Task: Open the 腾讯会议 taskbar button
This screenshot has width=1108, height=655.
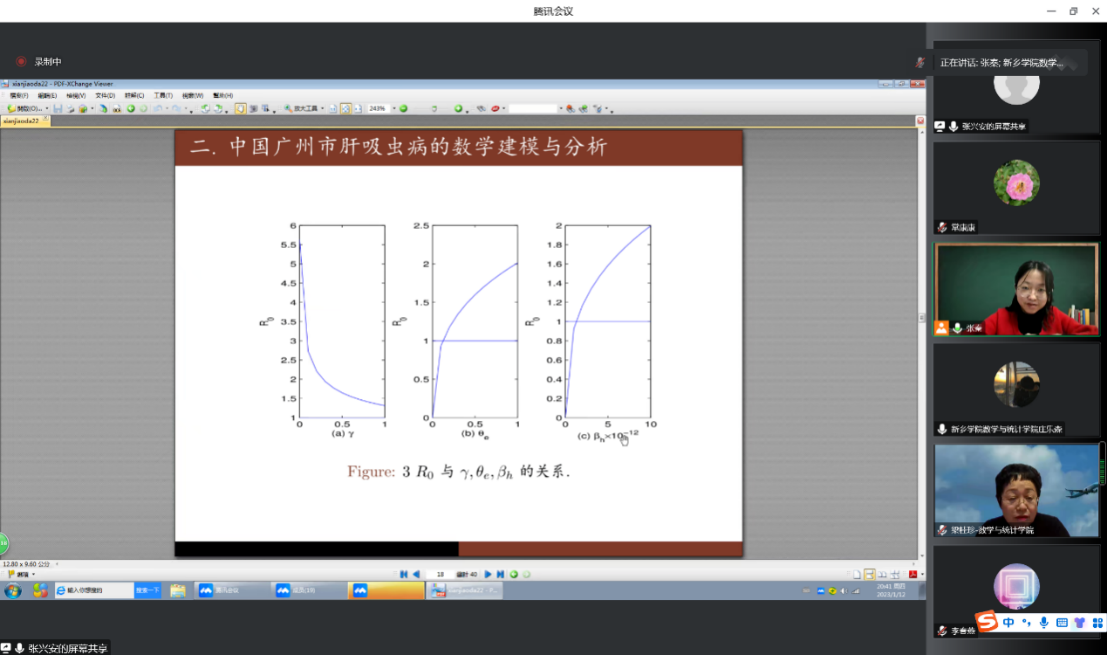Action: pyautogui.click(x=231, y=591)
